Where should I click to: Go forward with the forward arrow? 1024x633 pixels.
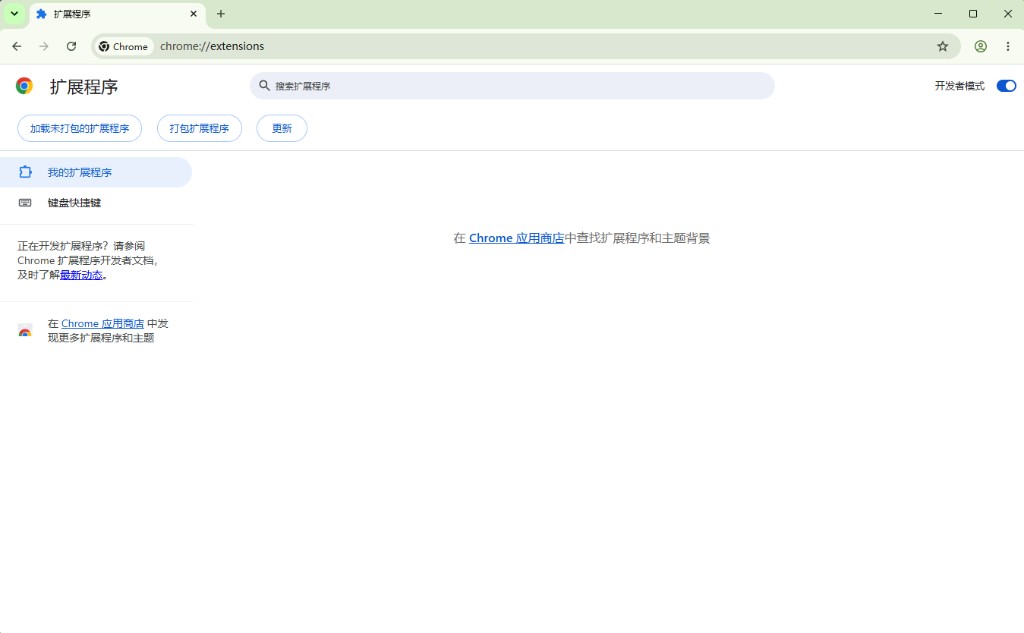[44, 46]
